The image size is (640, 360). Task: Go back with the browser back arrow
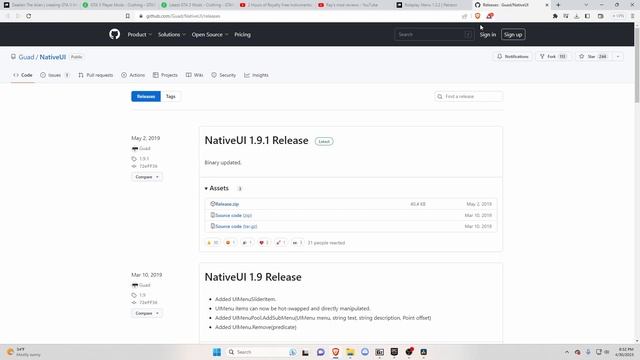coord(7,16)
